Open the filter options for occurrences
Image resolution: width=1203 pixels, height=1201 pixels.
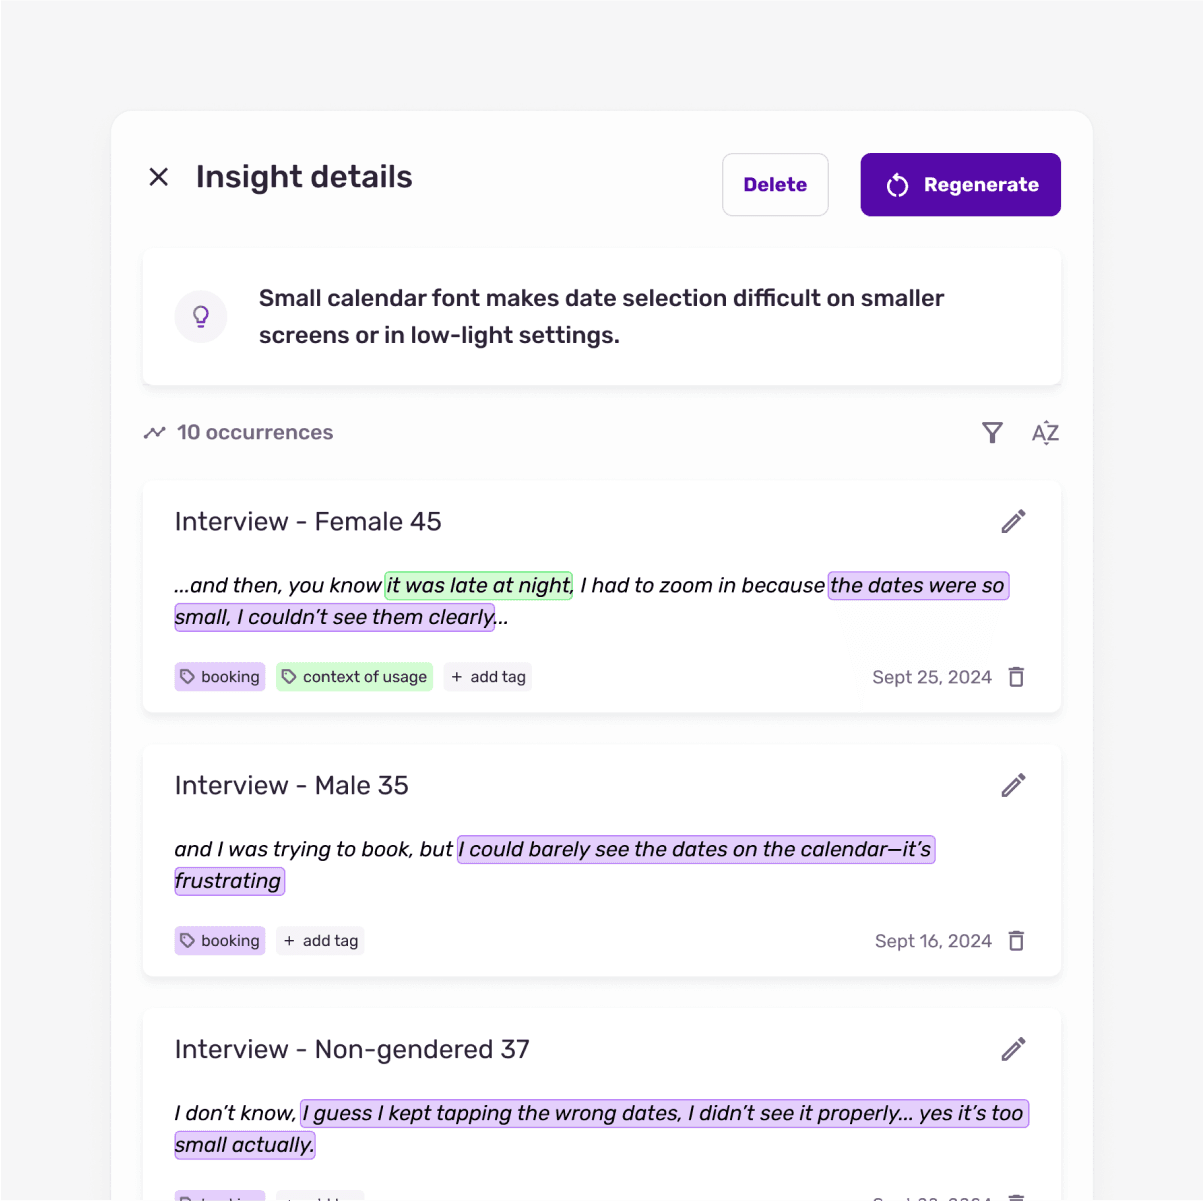992,433
